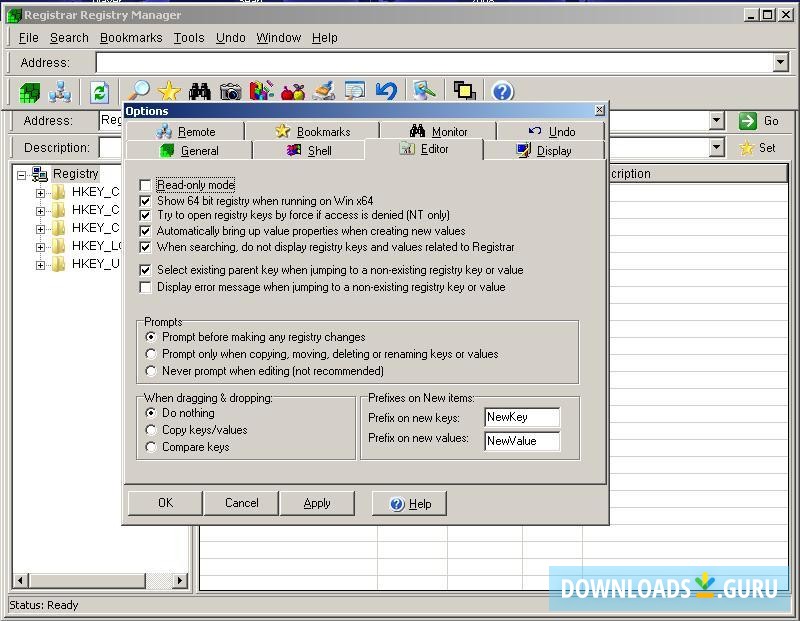Click the camera snapshot toolbar icon
The image size is (800, 621).
click(231, 92)
